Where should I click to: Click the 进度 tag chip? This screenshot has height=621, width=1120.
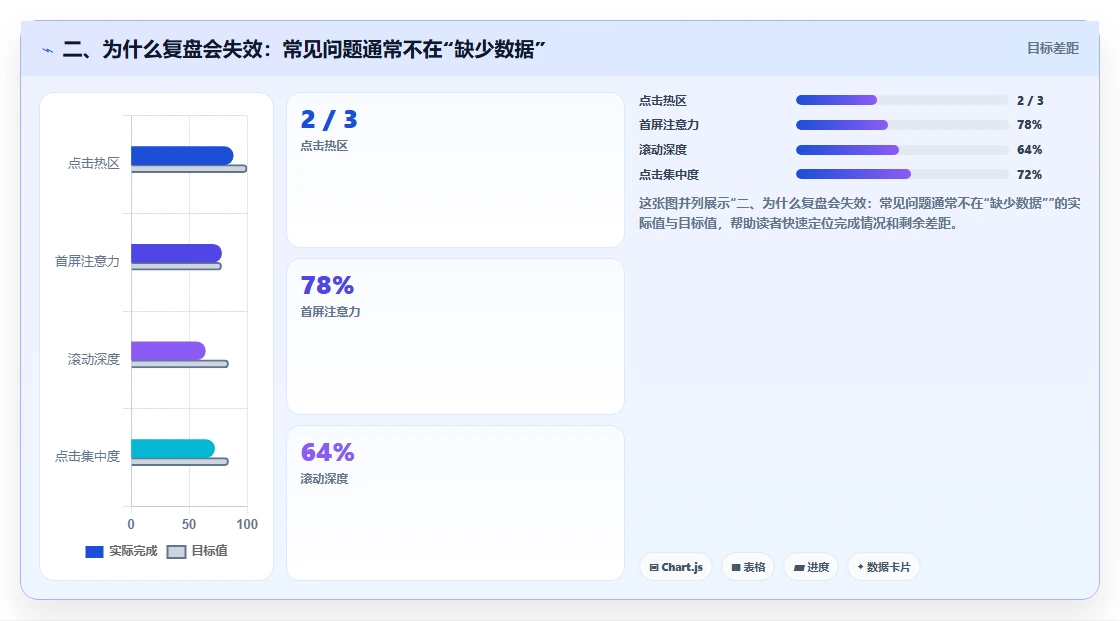click(x=811, y=567)
